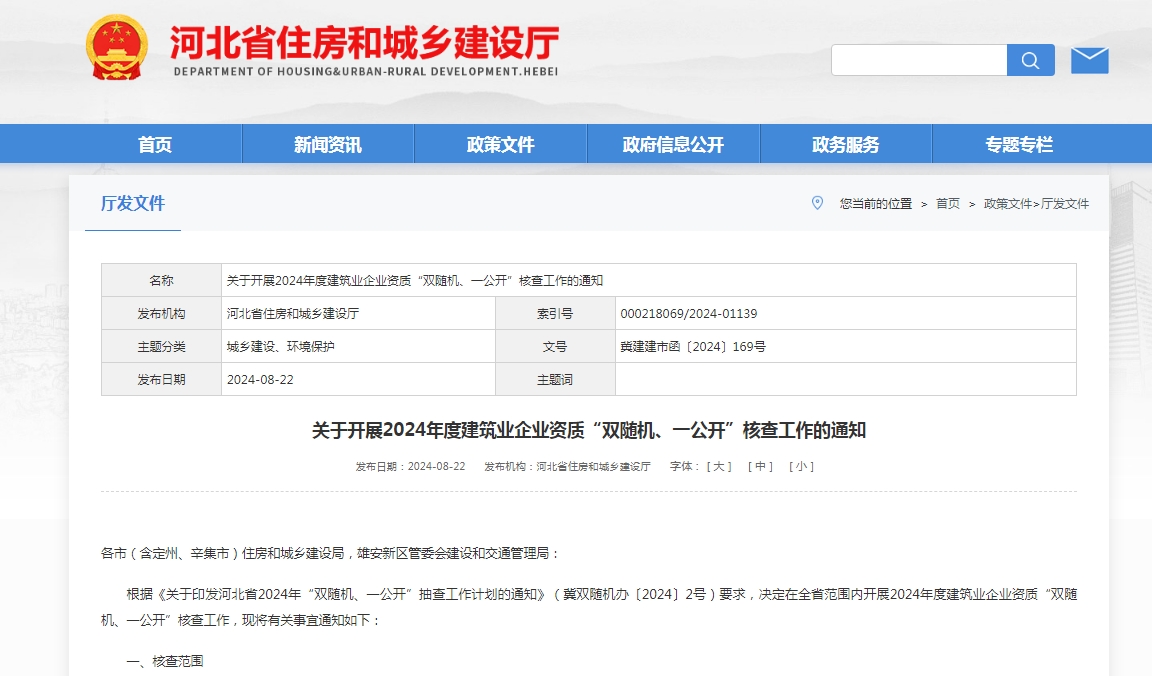The image size is (1152, 676).
Task: Set article font size to 小
Action: pyautogui.click(x=799, y=465)
